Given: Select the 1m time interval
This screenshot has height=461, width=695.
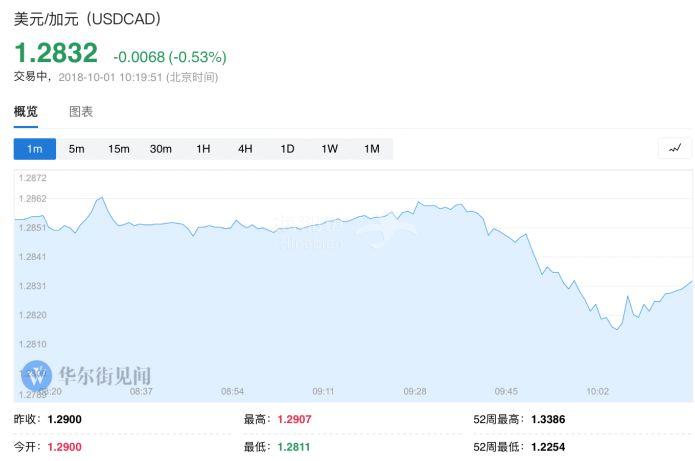Looking at the screenshot, I should (35, 149).
